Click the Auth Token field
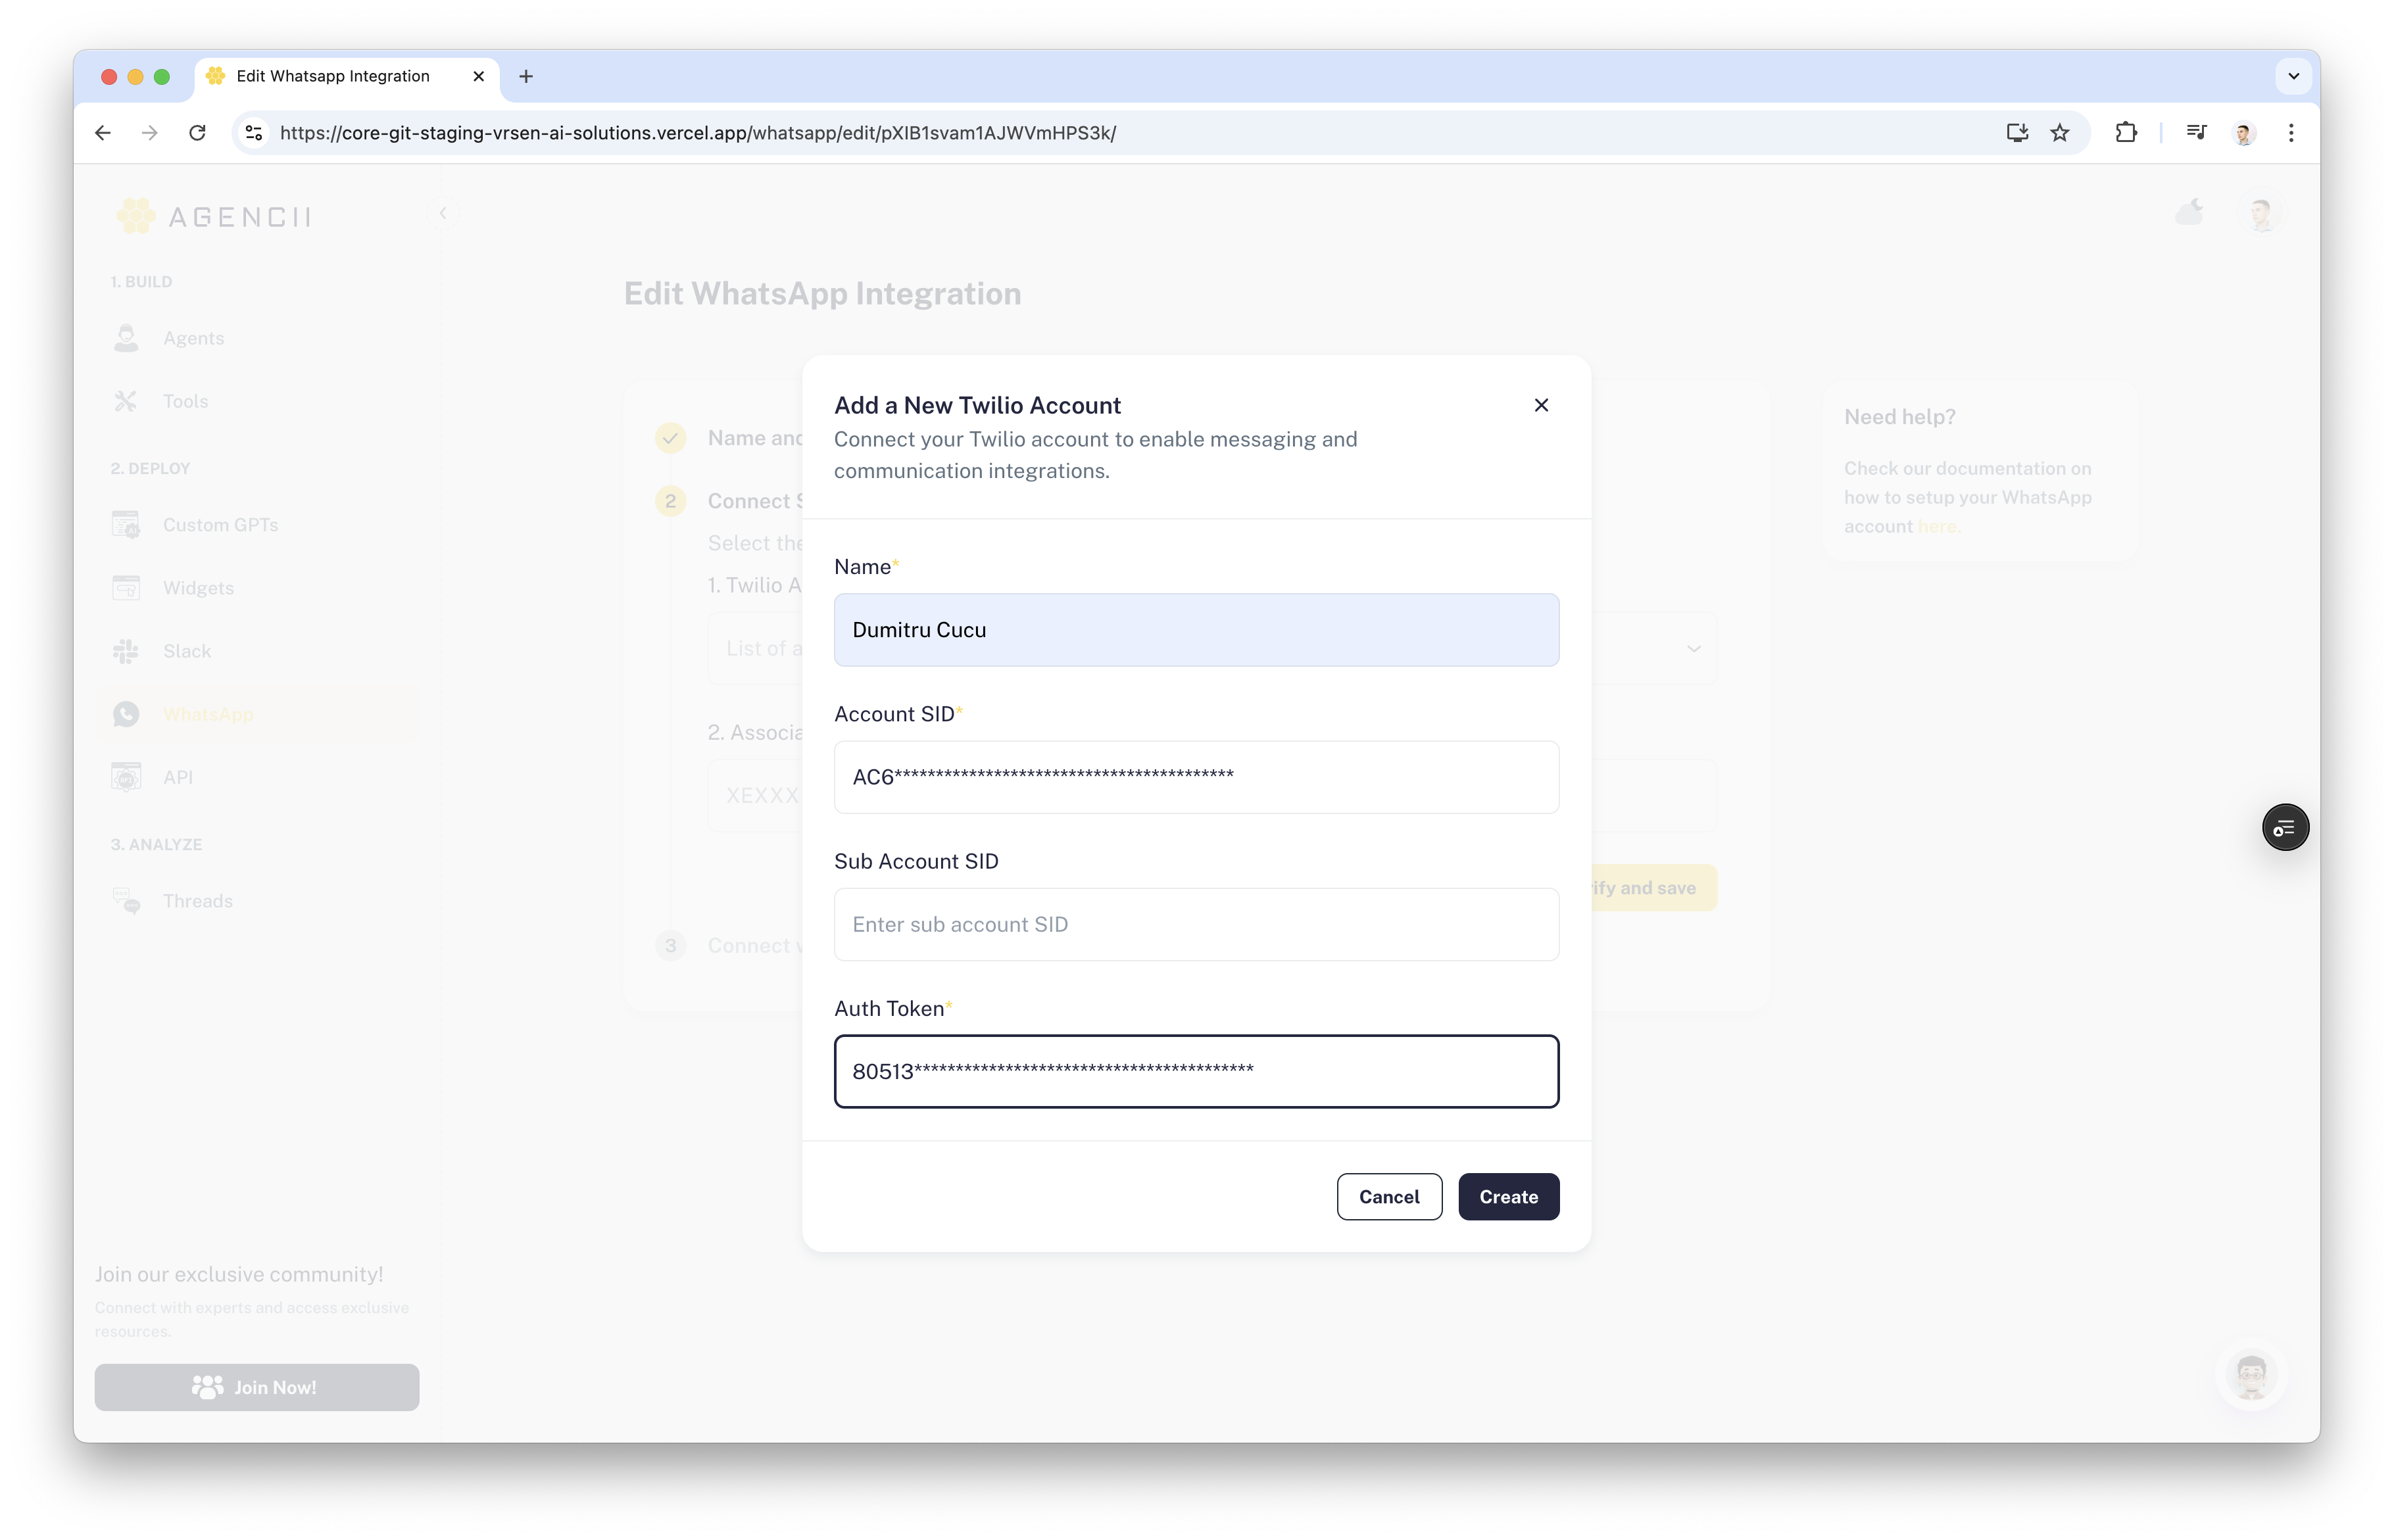The image size is (2394, 1540). 1196,1071
